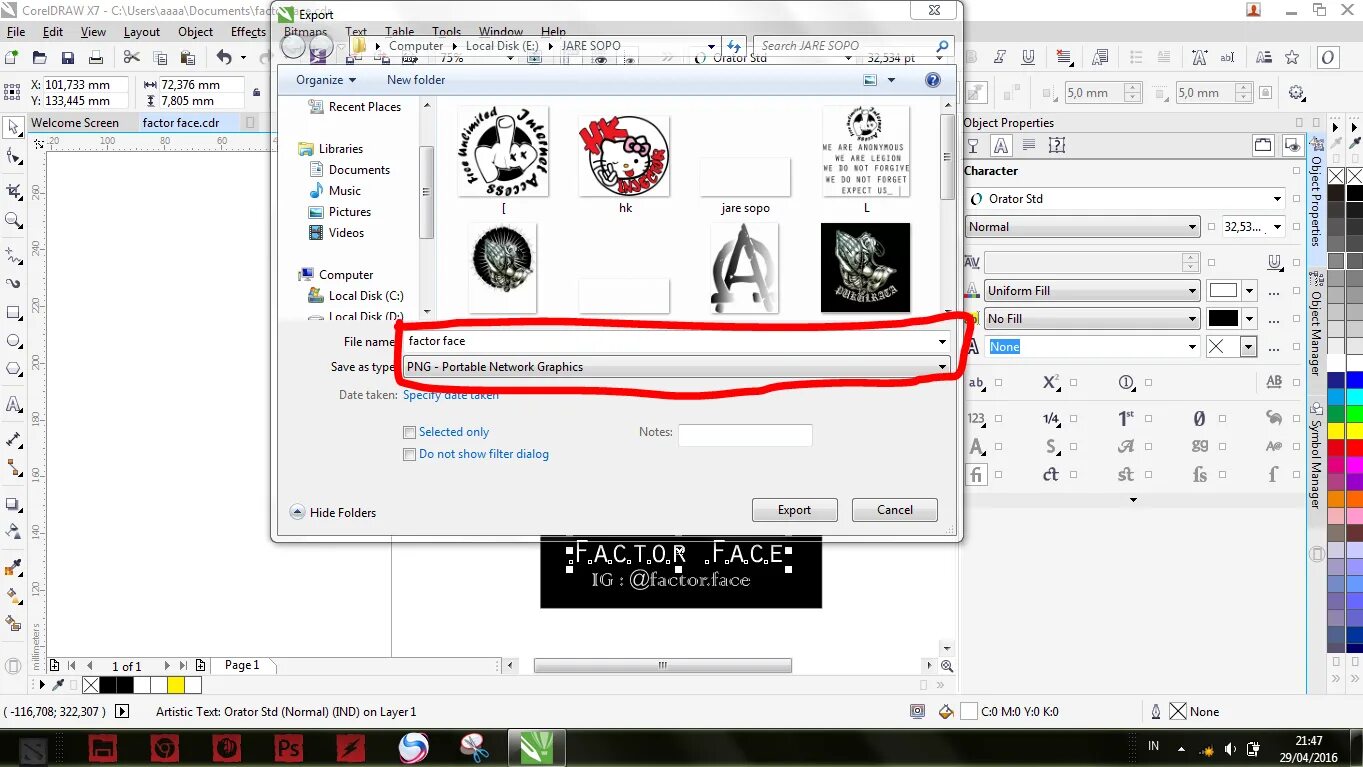Select the Ellipse tool in toolbox

(13, 340)
